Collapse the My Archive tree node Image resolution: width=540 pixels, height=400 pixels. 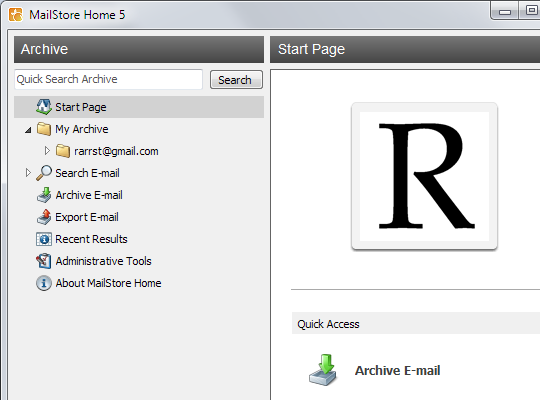click(x=28, y=130)
